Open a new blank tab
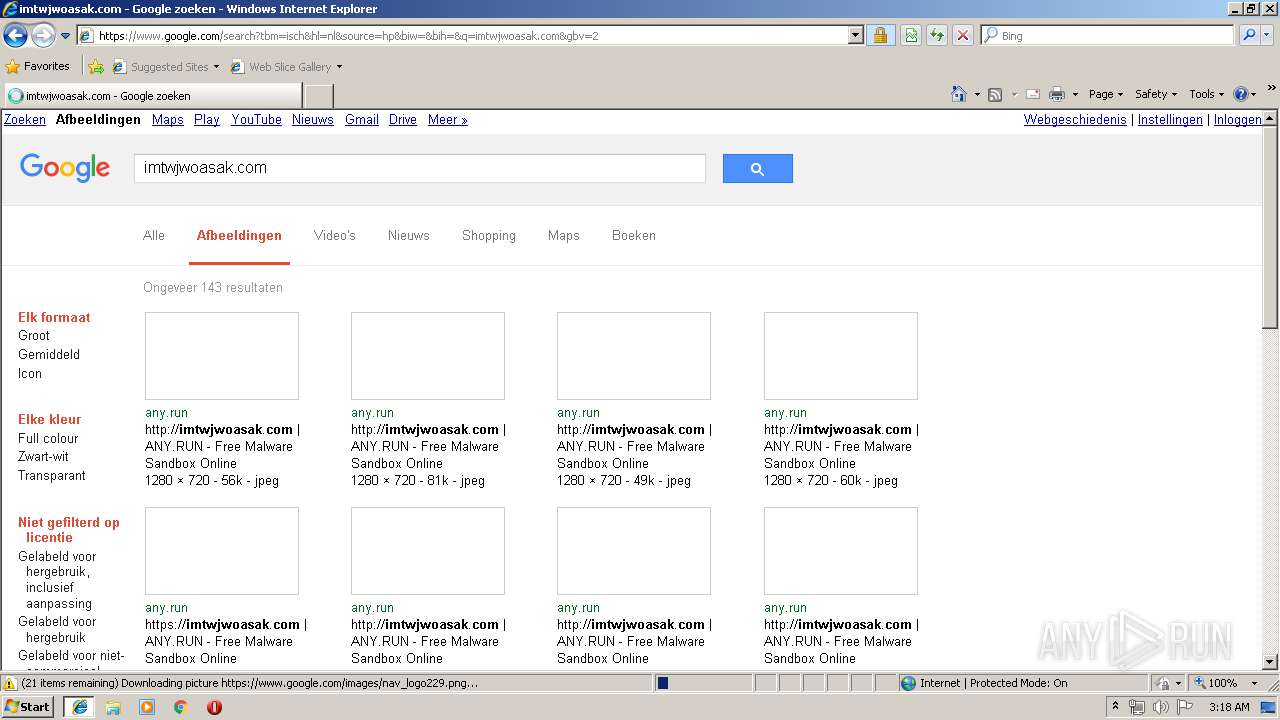The width and height of the screenshot is (1280, 720). coord(318,96)
